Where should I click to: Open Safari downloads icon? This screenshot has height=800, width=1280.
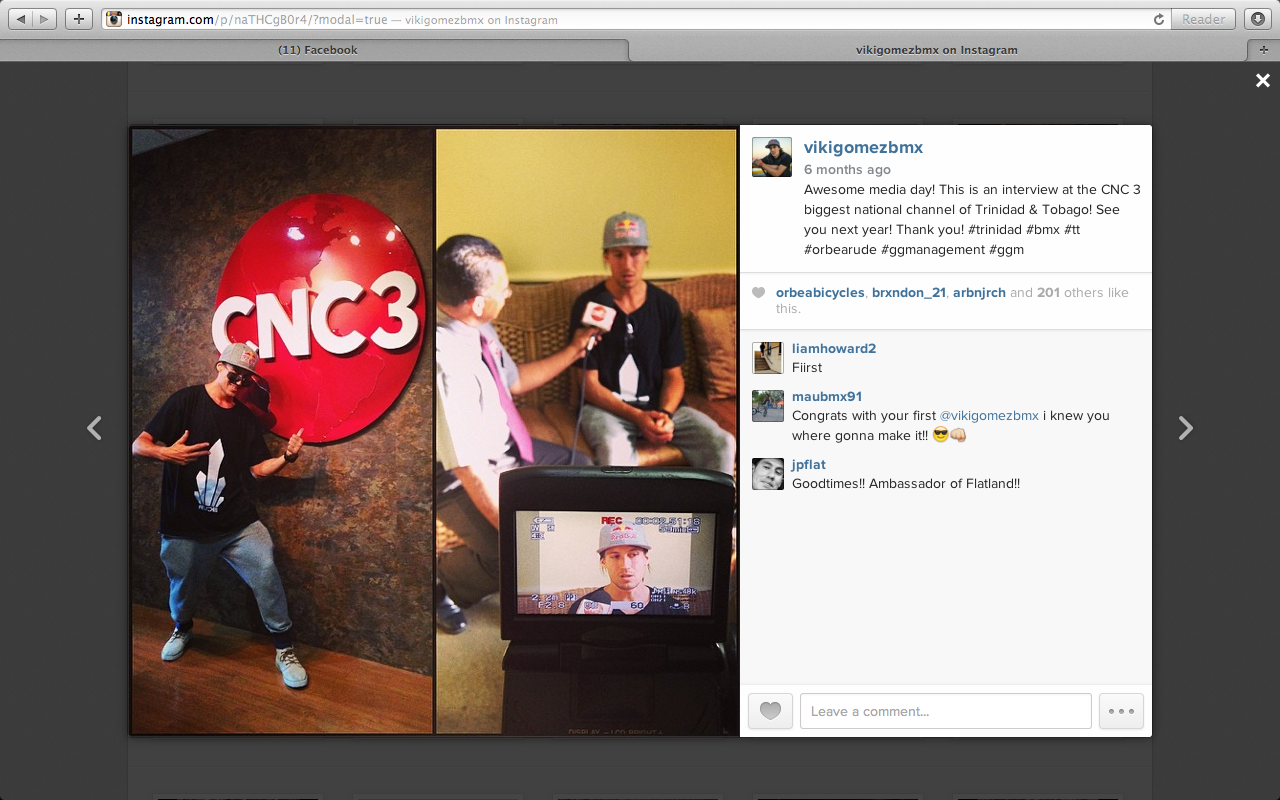coord(1257,19)
